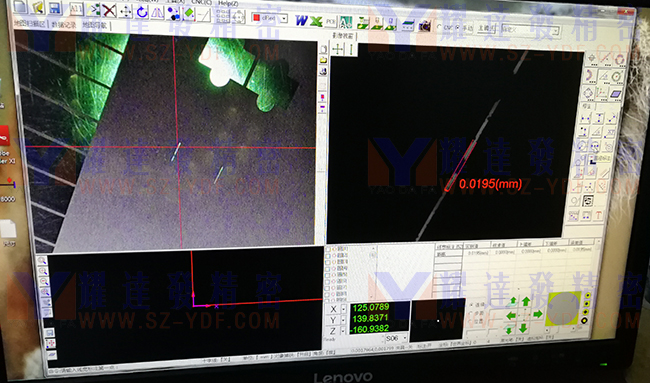
Task: Open the Help(Z) menu
Action: click(228, 2)
